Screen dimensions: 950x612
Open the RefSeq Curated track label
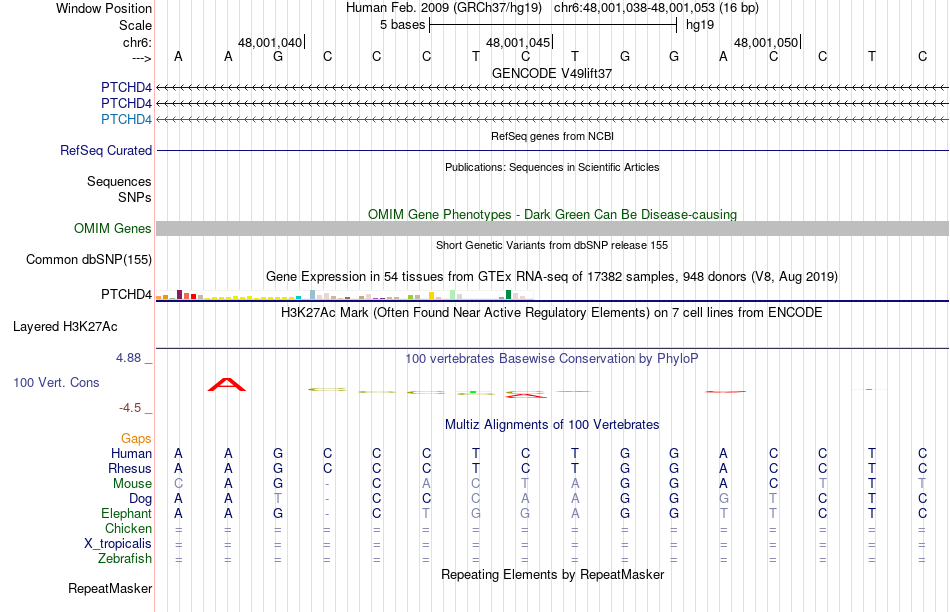[x=105, y=150]
